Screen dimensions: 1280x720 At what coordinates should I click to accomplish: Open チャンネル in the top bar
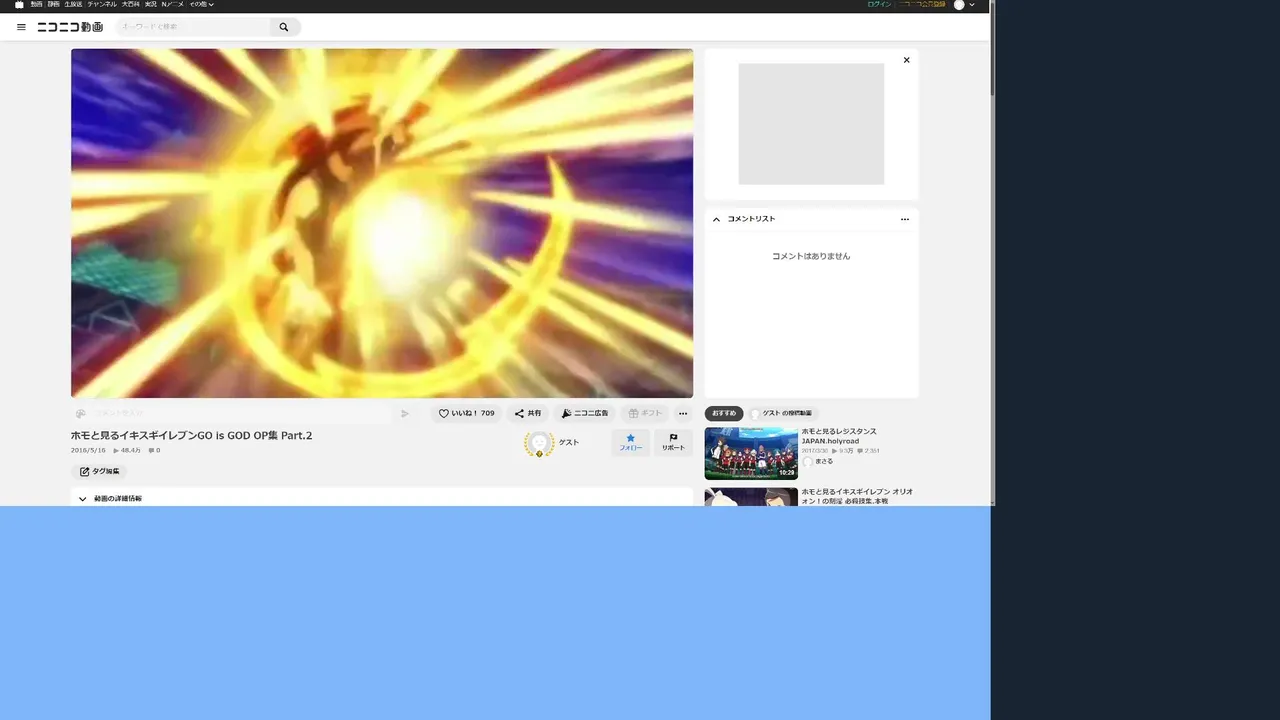102,5
